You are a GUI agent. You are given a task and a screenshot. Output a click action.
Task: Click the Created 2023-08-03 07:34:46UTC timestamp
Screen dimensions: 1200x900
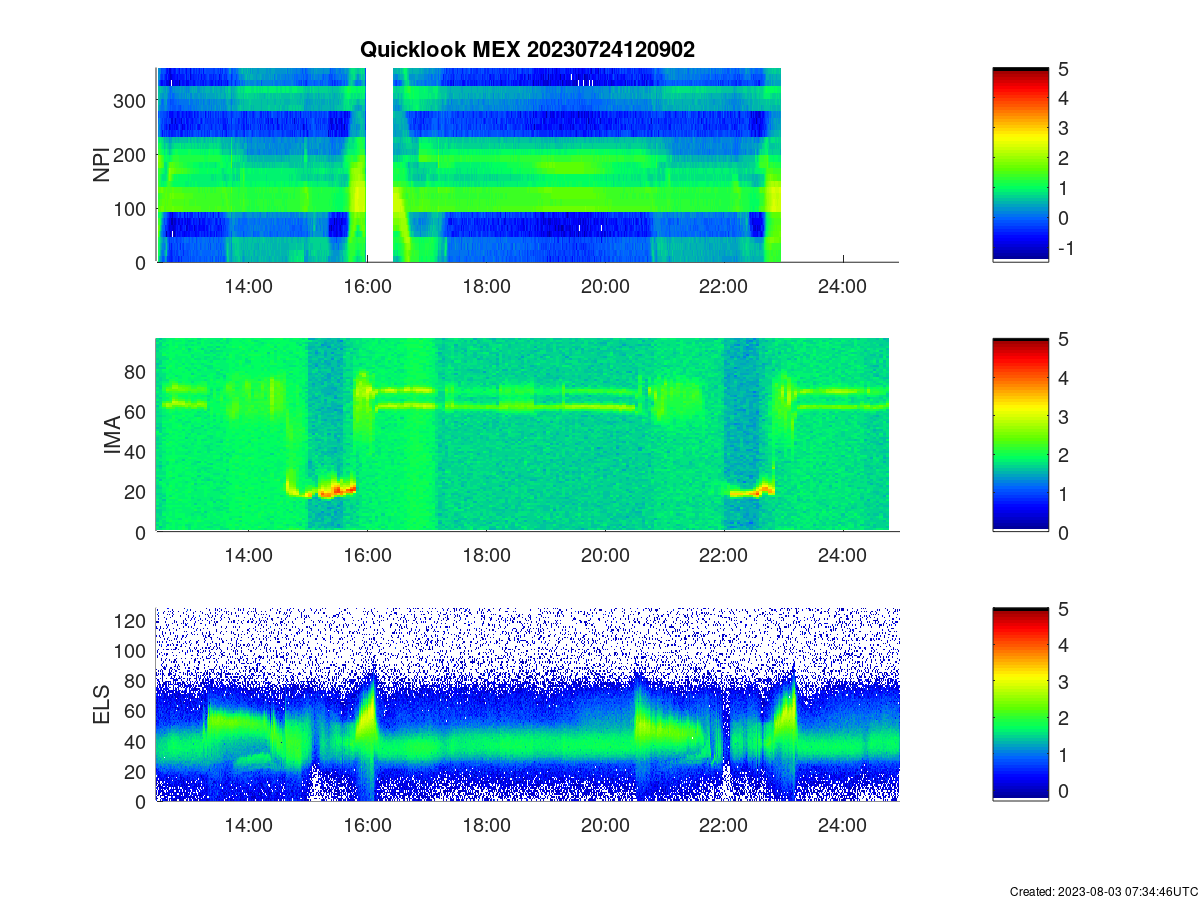[x=1103, y=891]
